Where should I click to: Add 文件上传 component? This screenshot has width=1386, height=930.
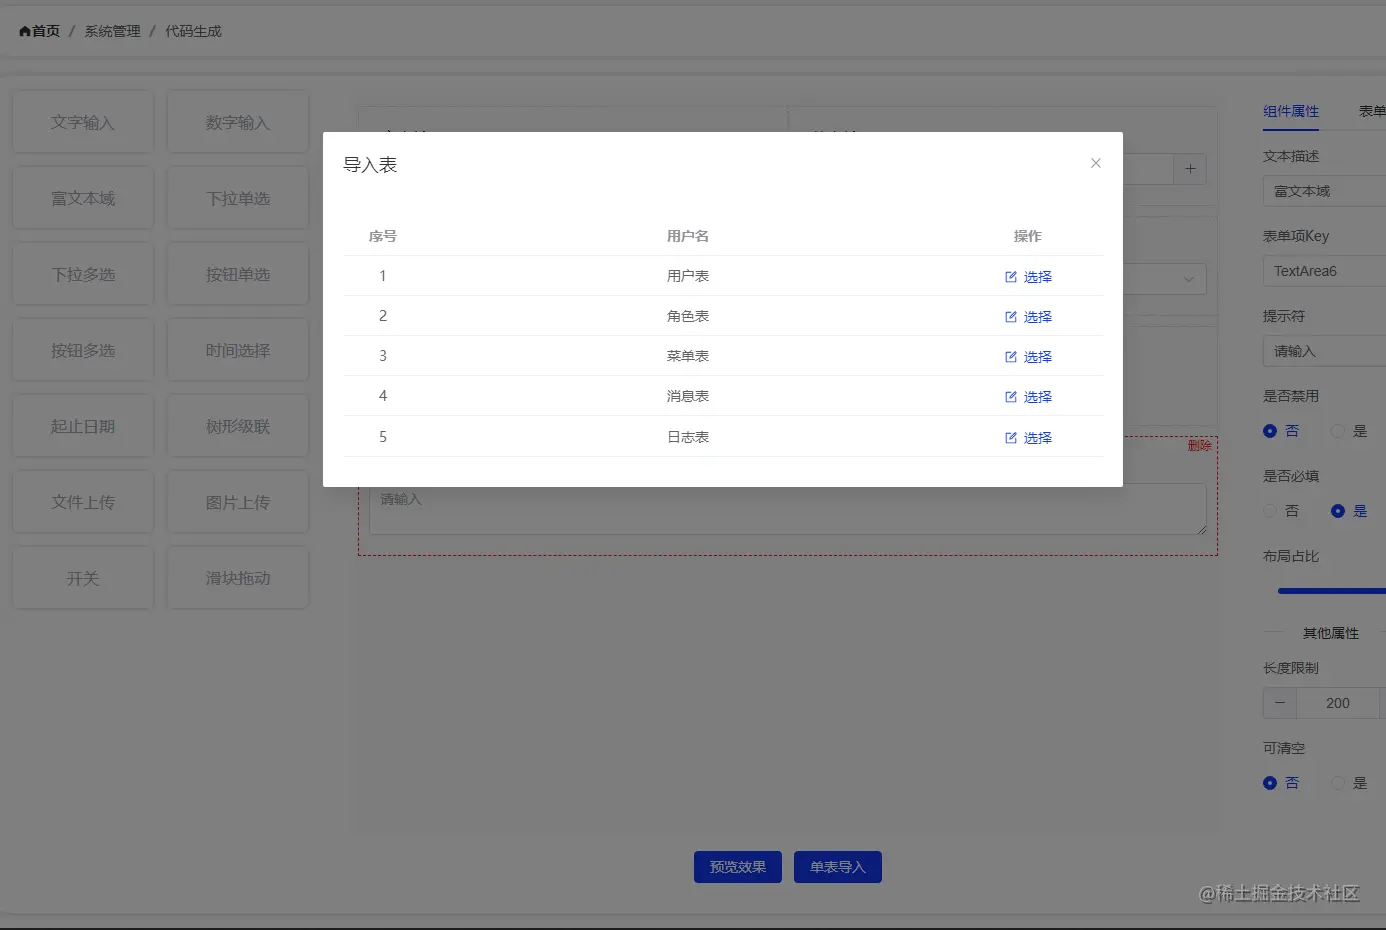coord(83,502)
